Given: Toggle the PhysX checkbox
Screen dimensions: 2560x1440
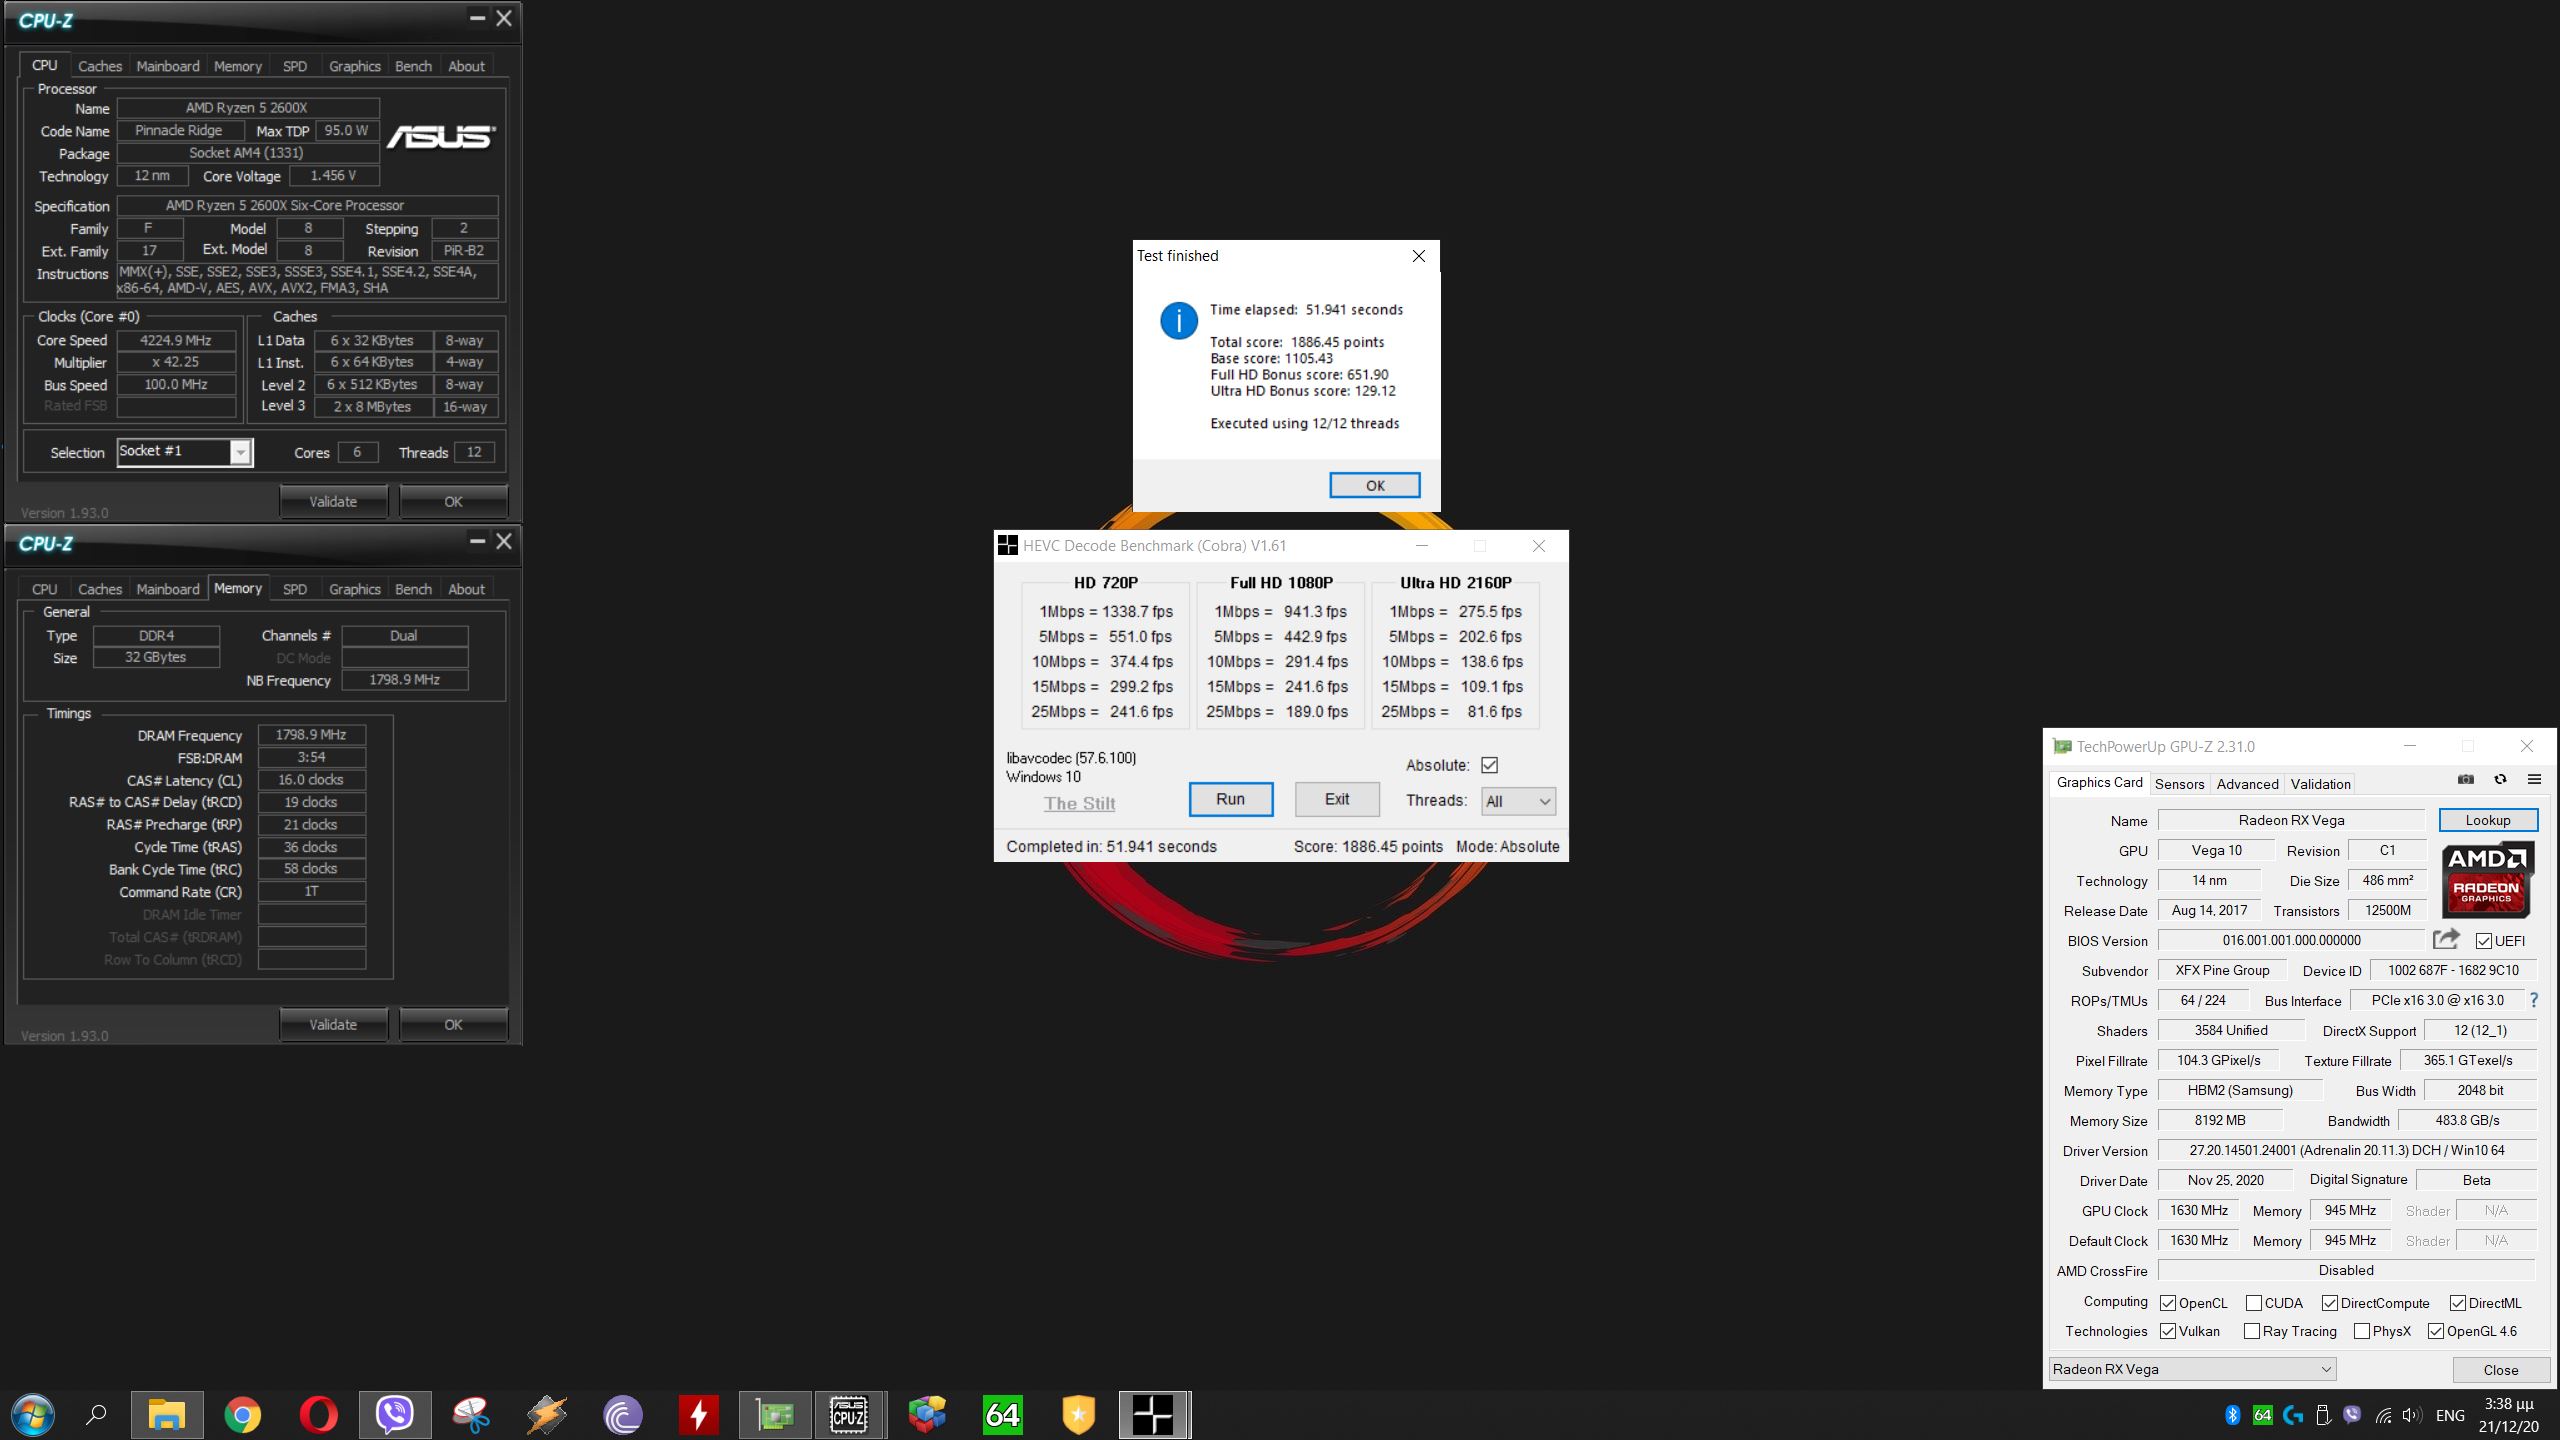Looking at the screenshot, I should pos(2362,1331).
